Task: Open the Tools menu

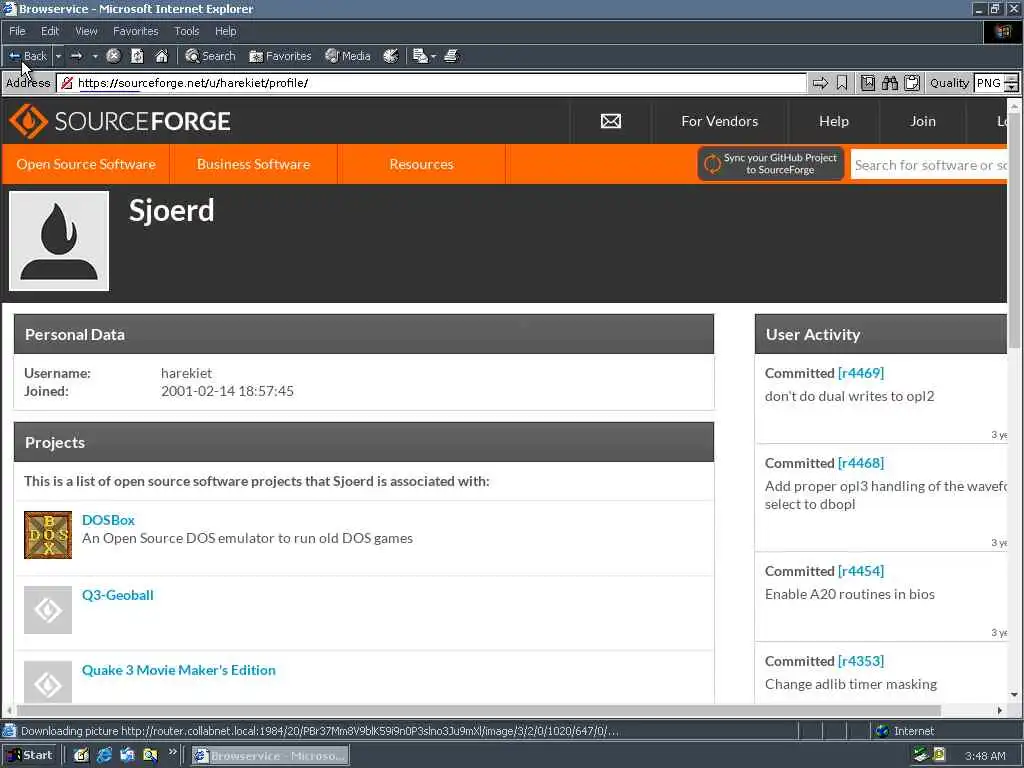Action: 187,31
